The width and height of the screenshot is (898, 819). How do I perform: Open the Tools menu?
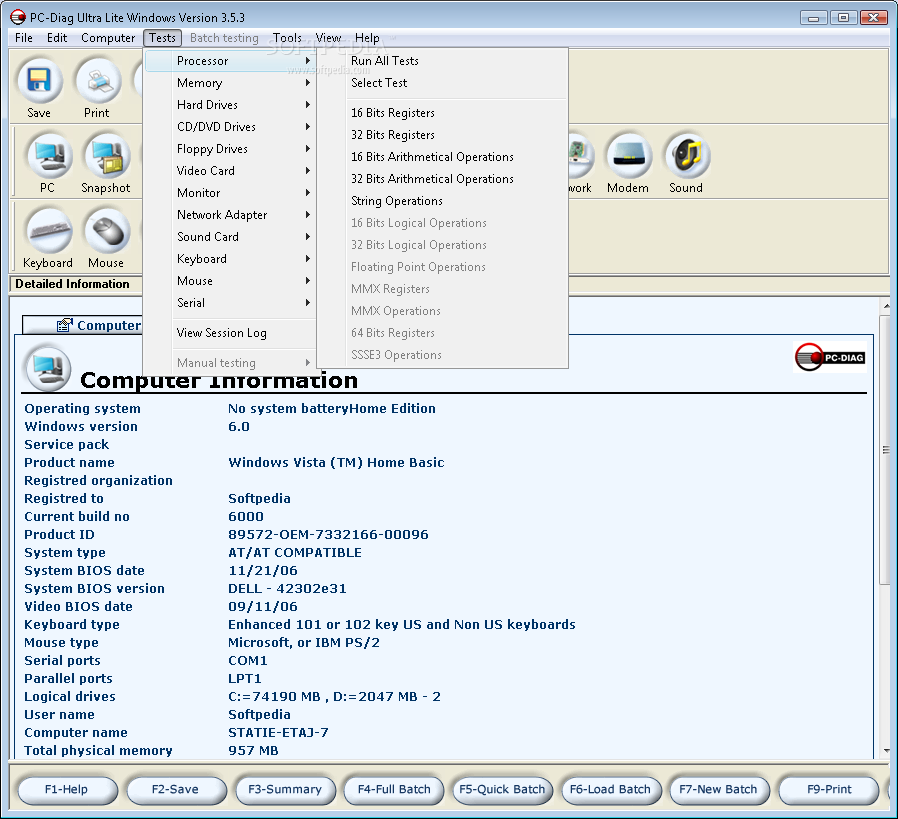pyautogui.click(x=287, y=38)
